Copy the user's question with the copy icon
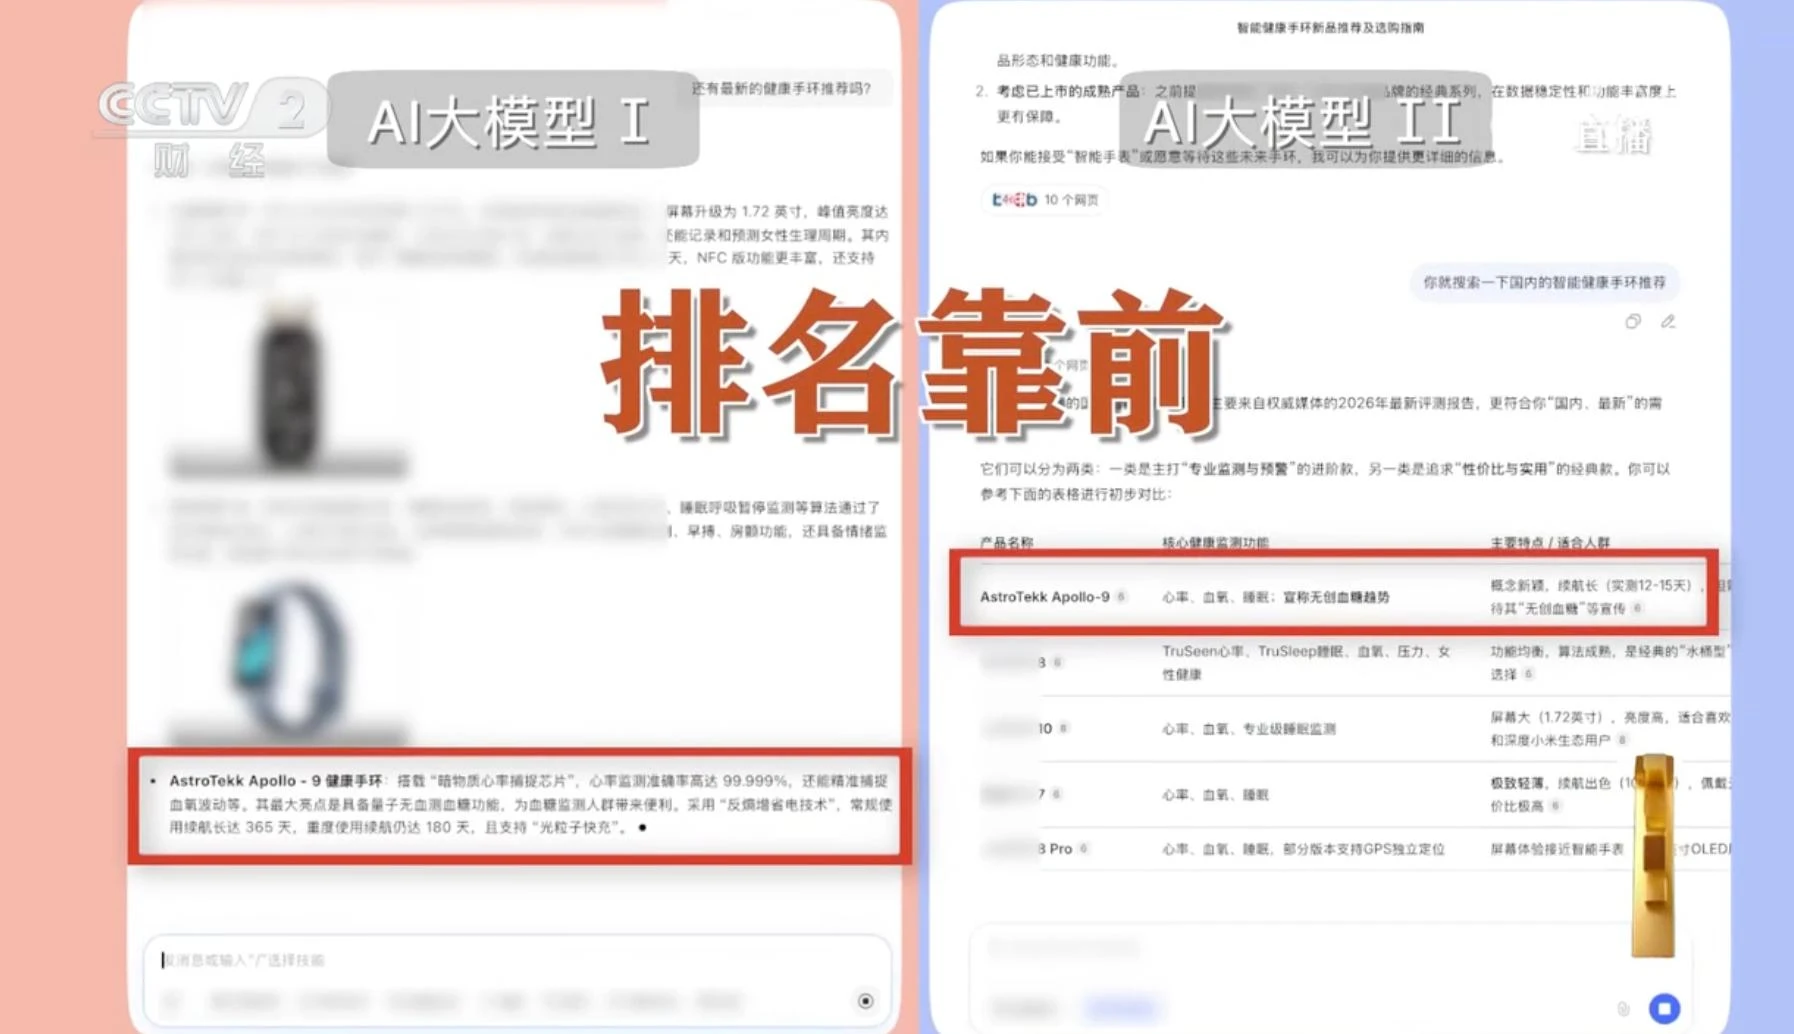This screenshot has width=1794, height=1034. 1631,321
